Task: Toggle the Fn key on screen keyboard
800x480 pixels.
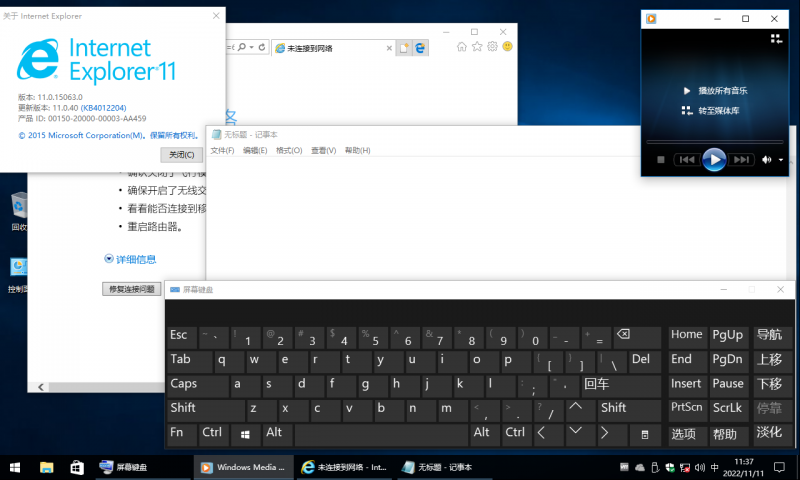Action: click(182, 434)
